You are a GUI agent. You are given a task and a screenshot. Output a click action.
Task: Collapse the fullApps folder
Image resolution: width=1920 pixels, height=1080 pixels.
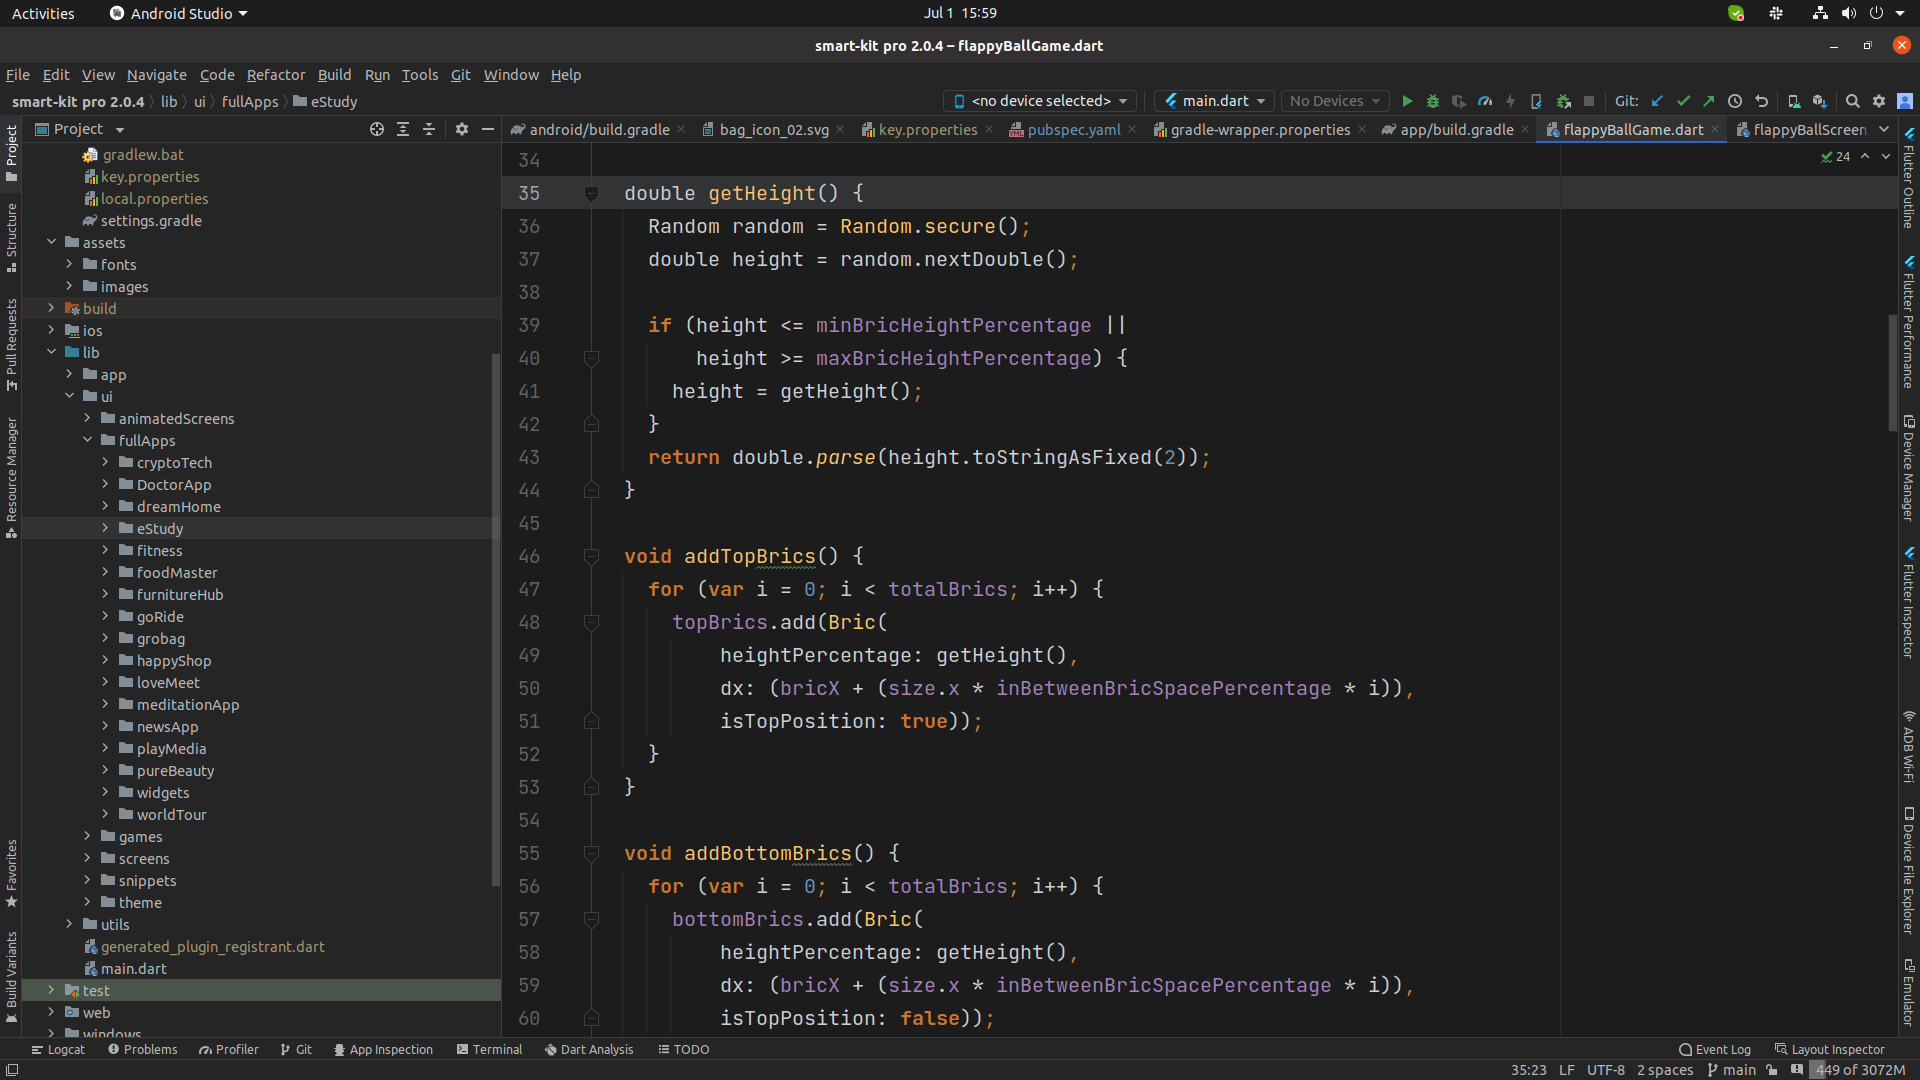click(x=87, y=440)
